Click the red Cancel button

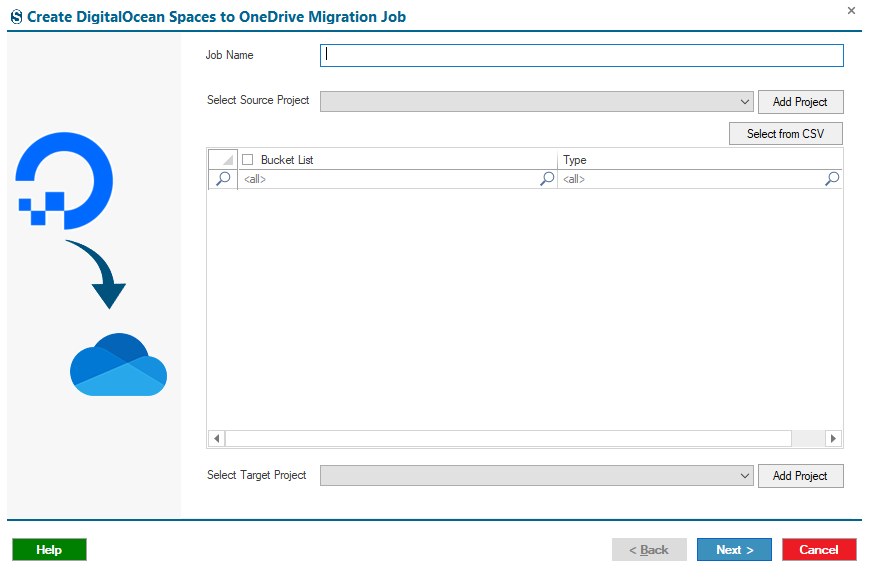(x=819, y=550)
